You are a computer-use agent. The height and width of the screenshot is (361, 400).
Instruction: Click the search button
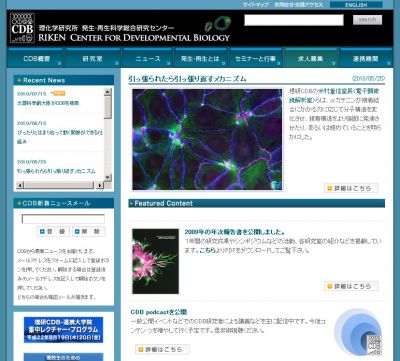367,20
